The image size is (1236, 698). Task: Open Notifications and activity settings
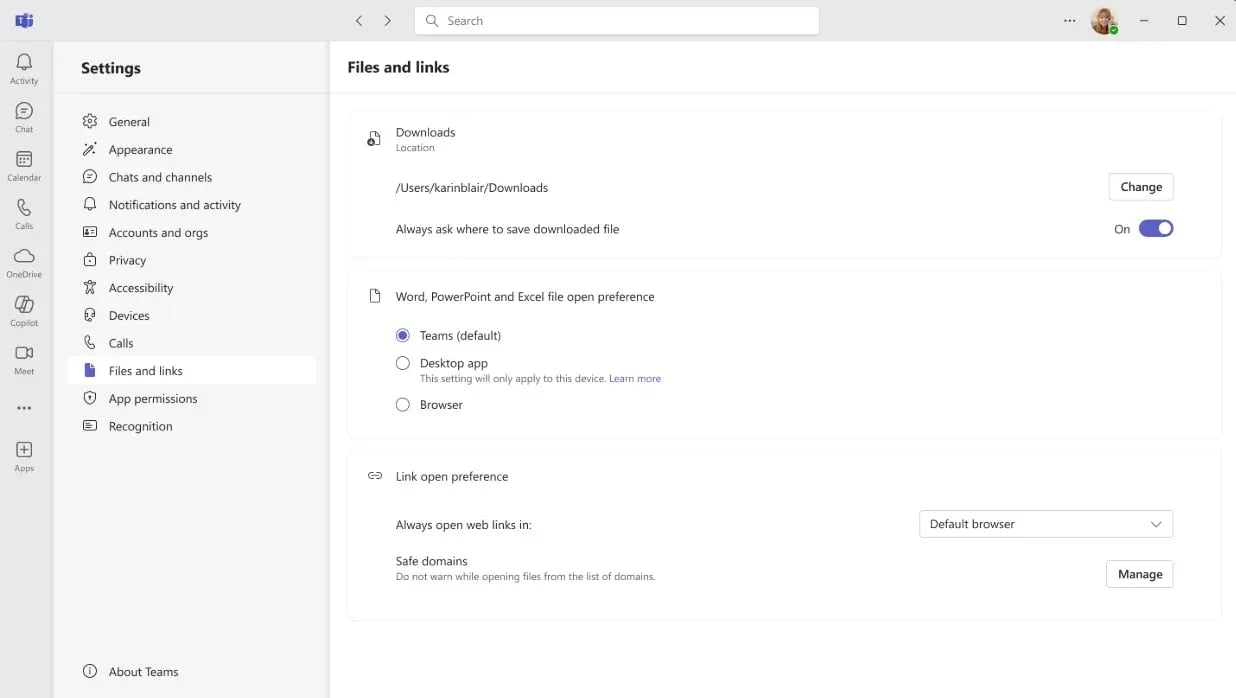[x=192, y=205]
